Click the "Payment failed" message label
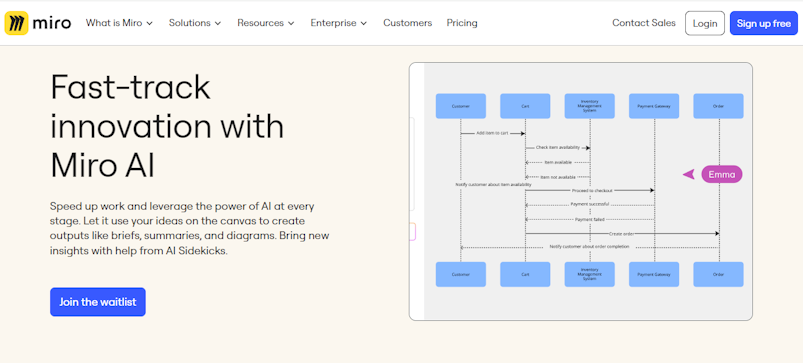Screen dimensions: 803x363 pos(589,219)
